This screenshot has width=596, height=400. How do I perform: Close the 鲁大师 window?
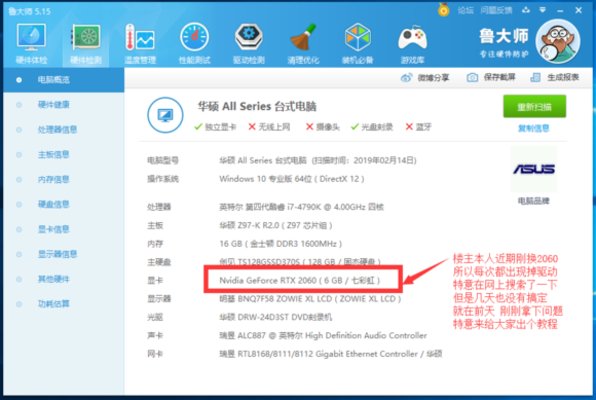579,10
